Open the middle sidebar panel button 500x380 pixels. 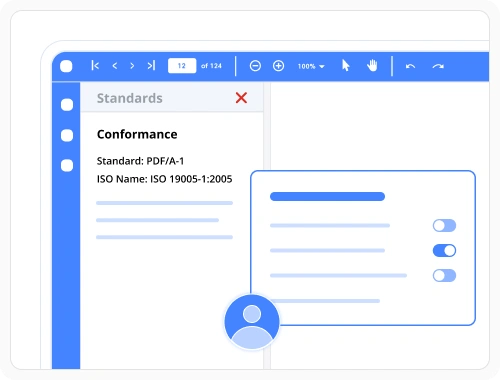point(67,135)
